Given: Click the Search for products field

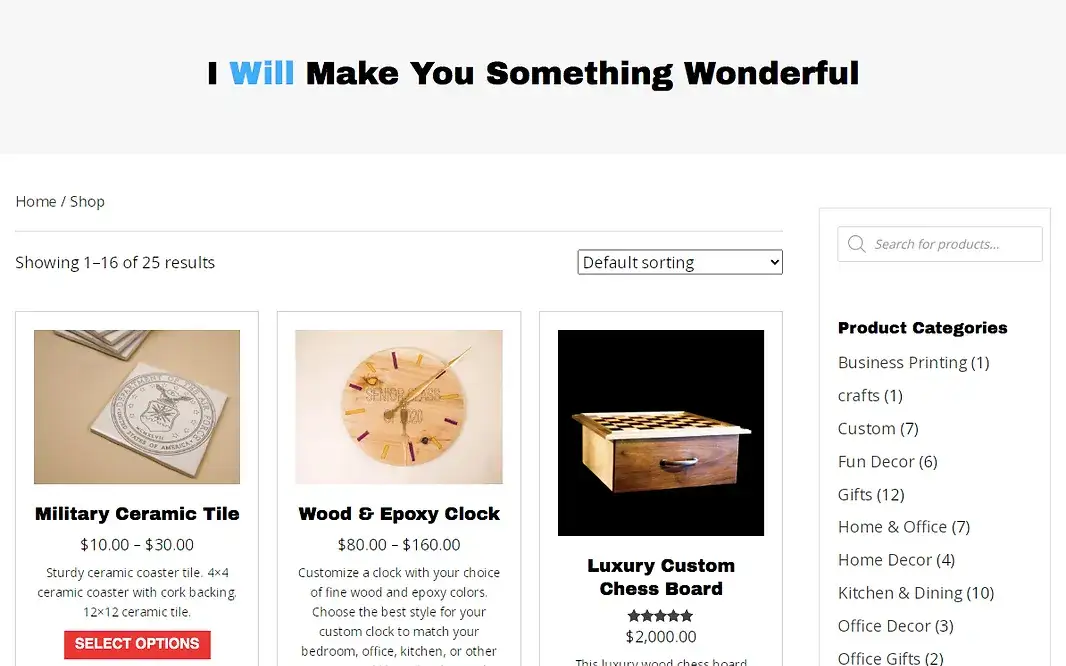Looking at the screenshot, I should (940, 244).
